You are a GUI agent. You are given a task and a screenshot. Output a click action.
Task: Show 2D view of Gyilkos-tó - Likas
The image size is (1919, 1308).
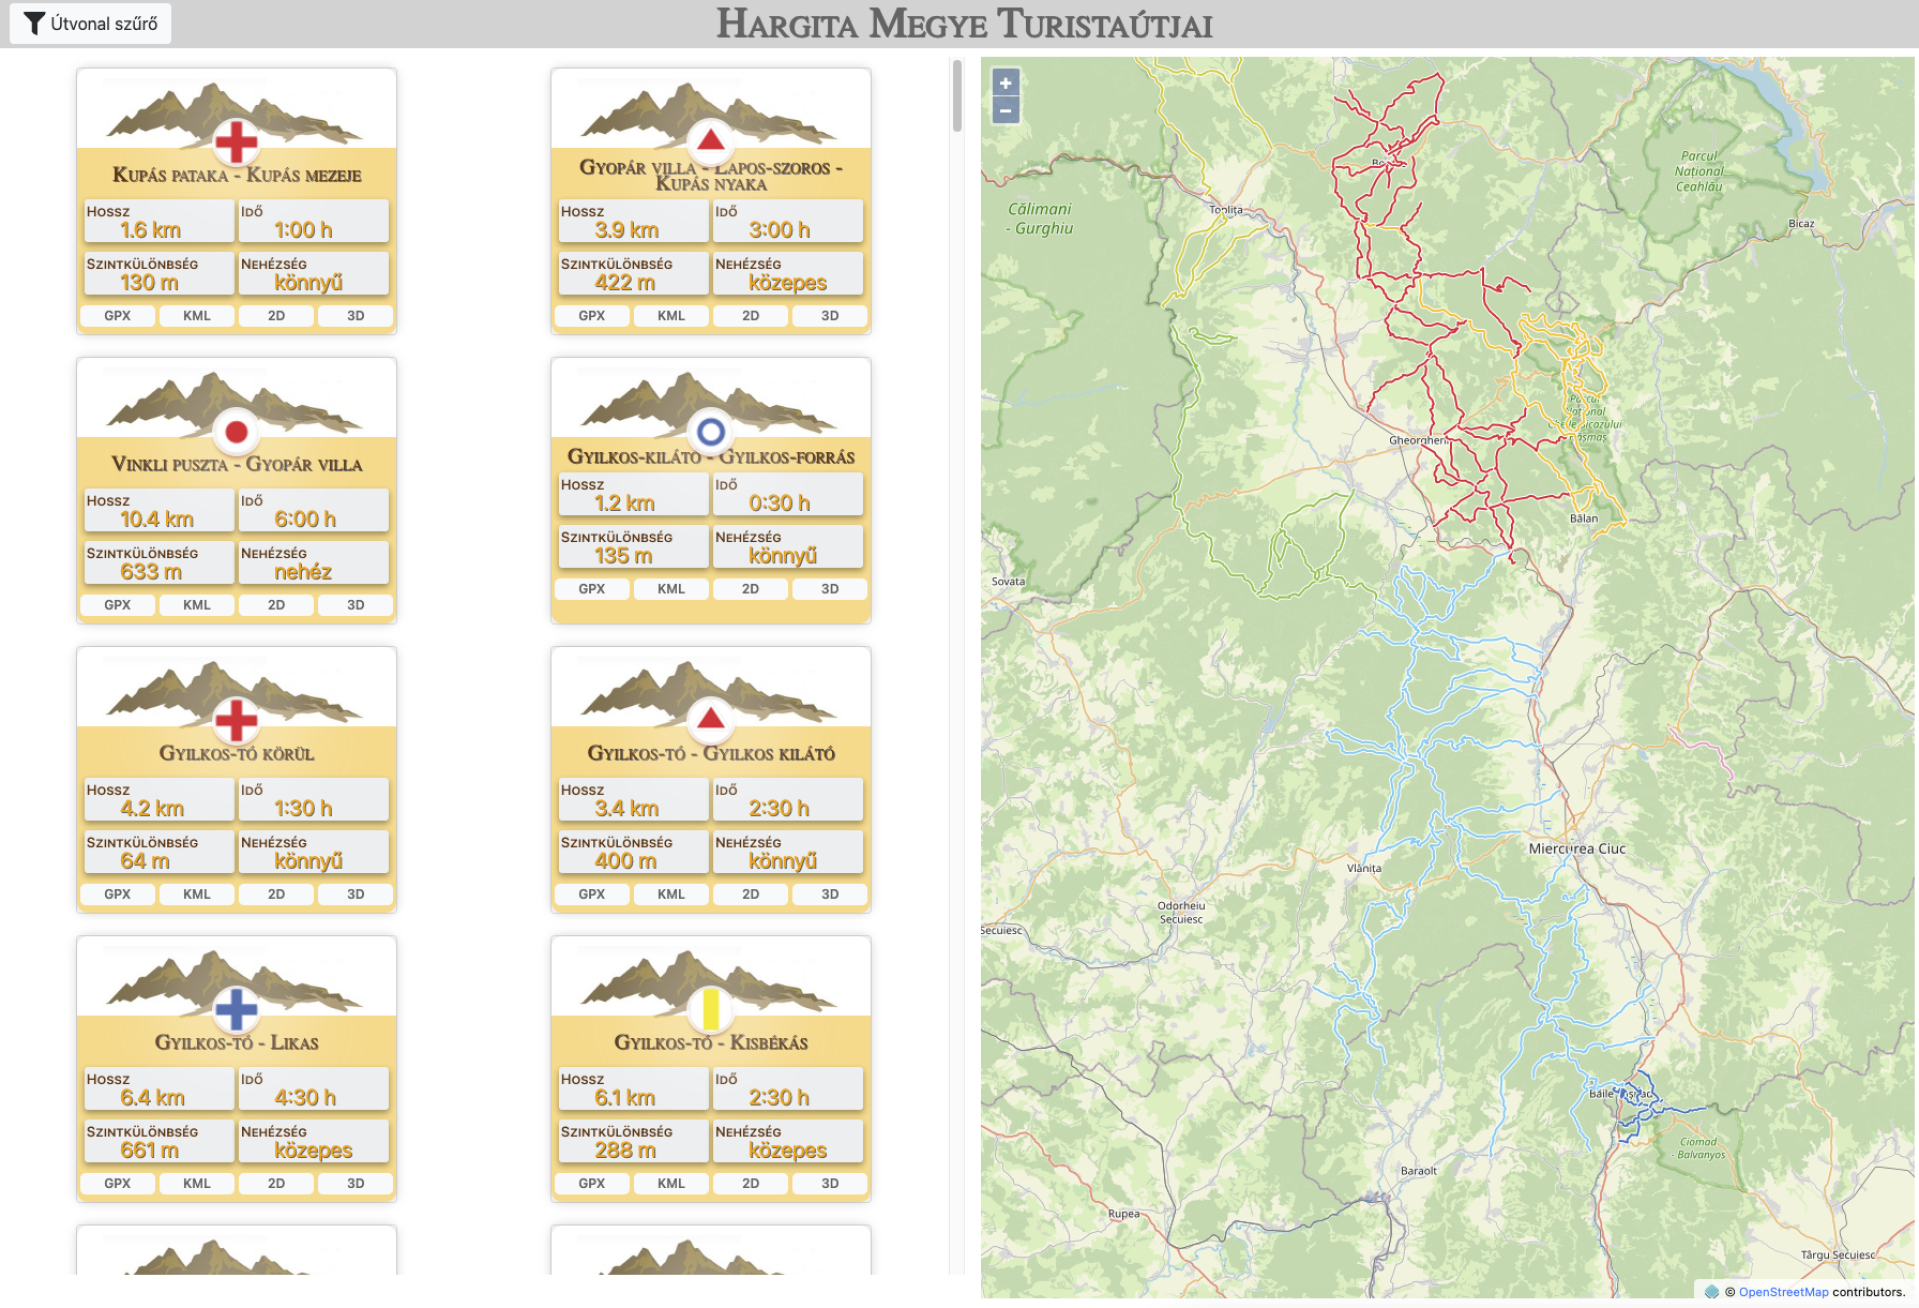click(276, 1183)
